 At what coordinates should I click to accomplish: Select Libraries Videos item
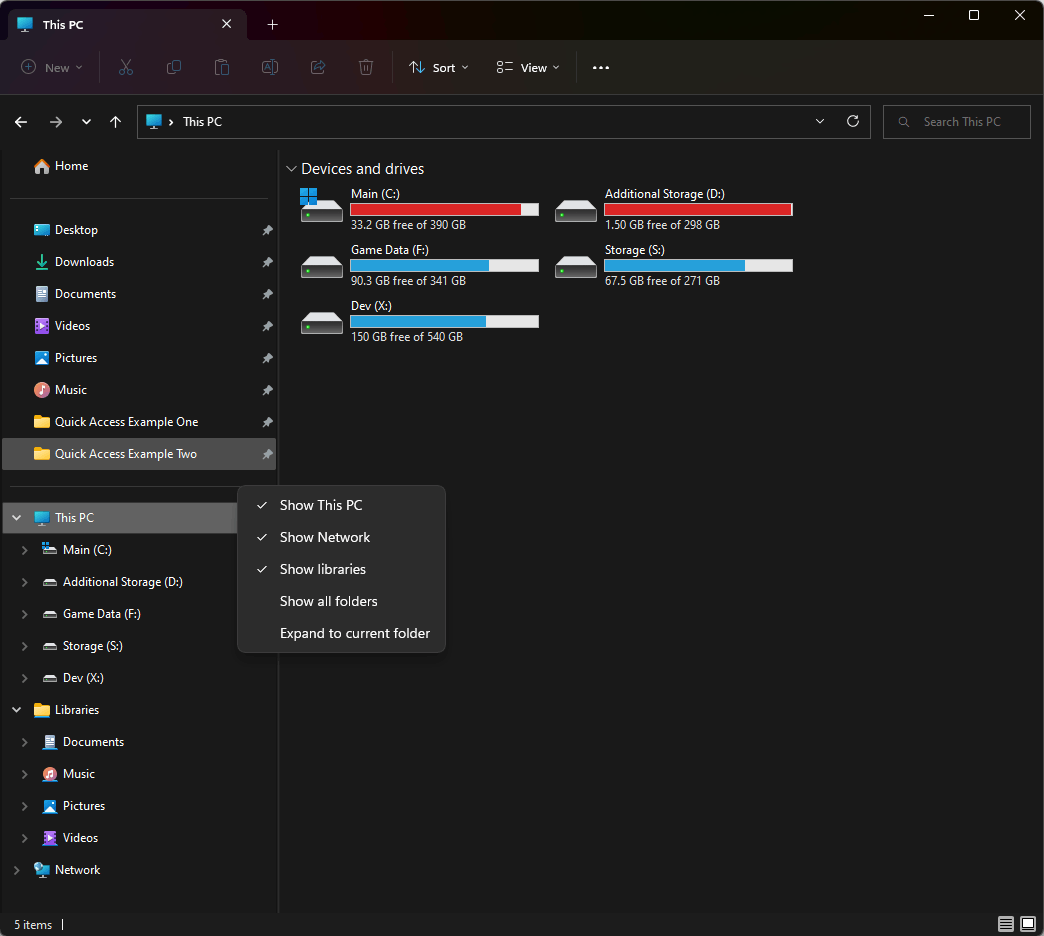click(x=139, y=837)
